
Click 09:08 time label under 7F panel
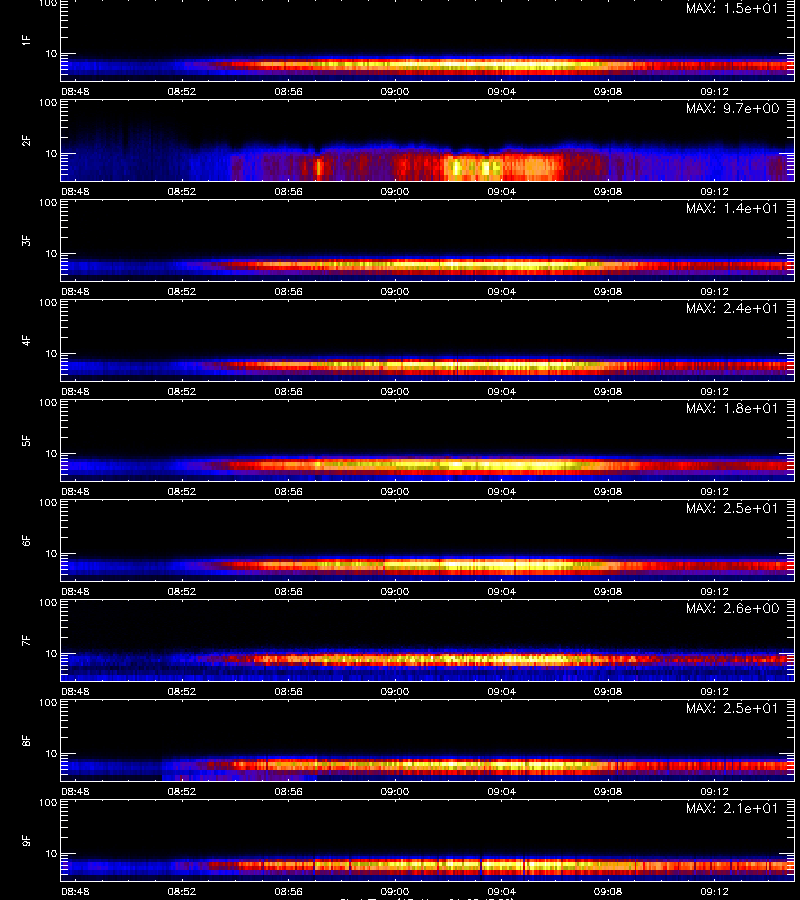click(x=608, y=691)
